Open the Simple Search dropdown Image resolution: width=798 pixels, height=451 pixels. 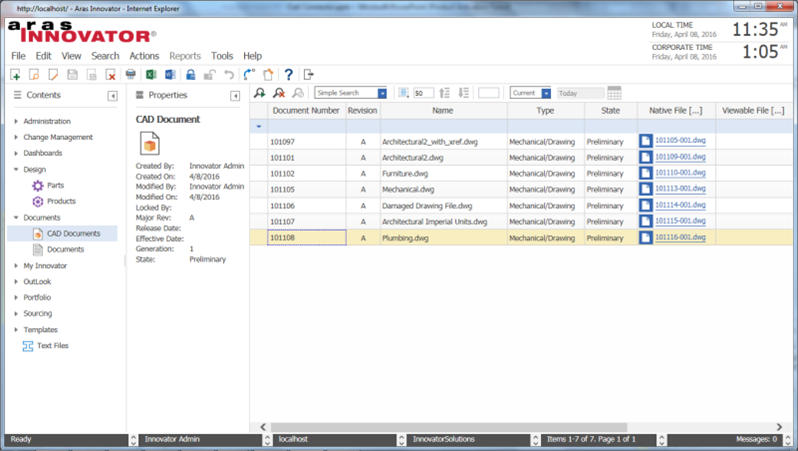click(382, 93)
